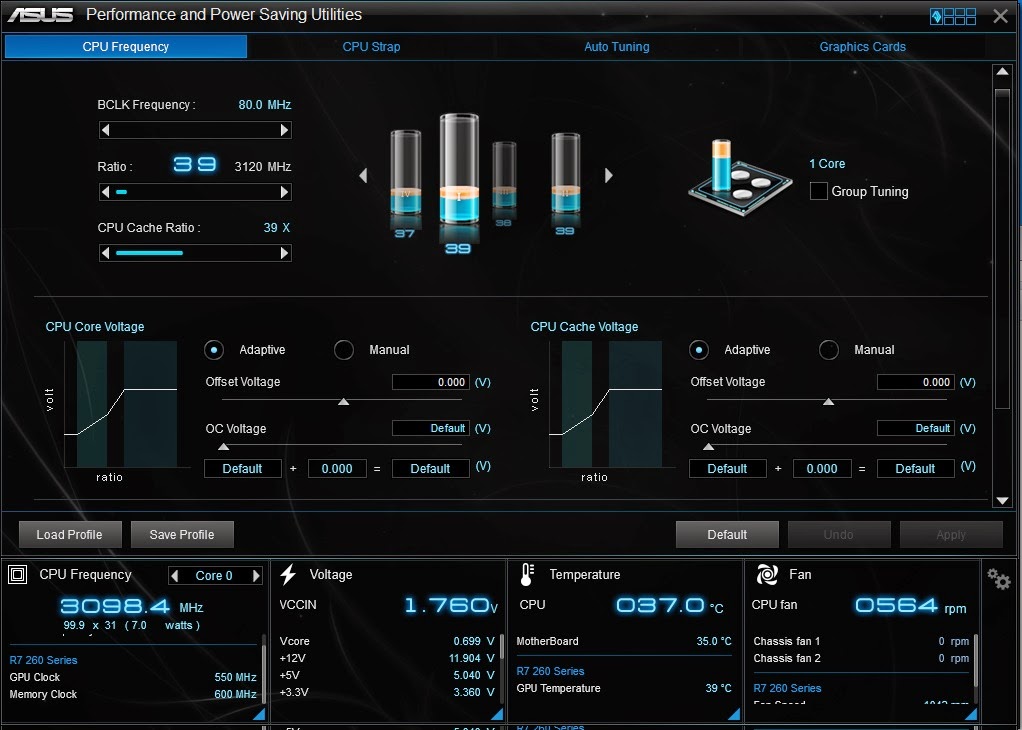Increase BCLK Frequency with right arrow
The height and width of the screenshot is (730, 1022).
284,130
